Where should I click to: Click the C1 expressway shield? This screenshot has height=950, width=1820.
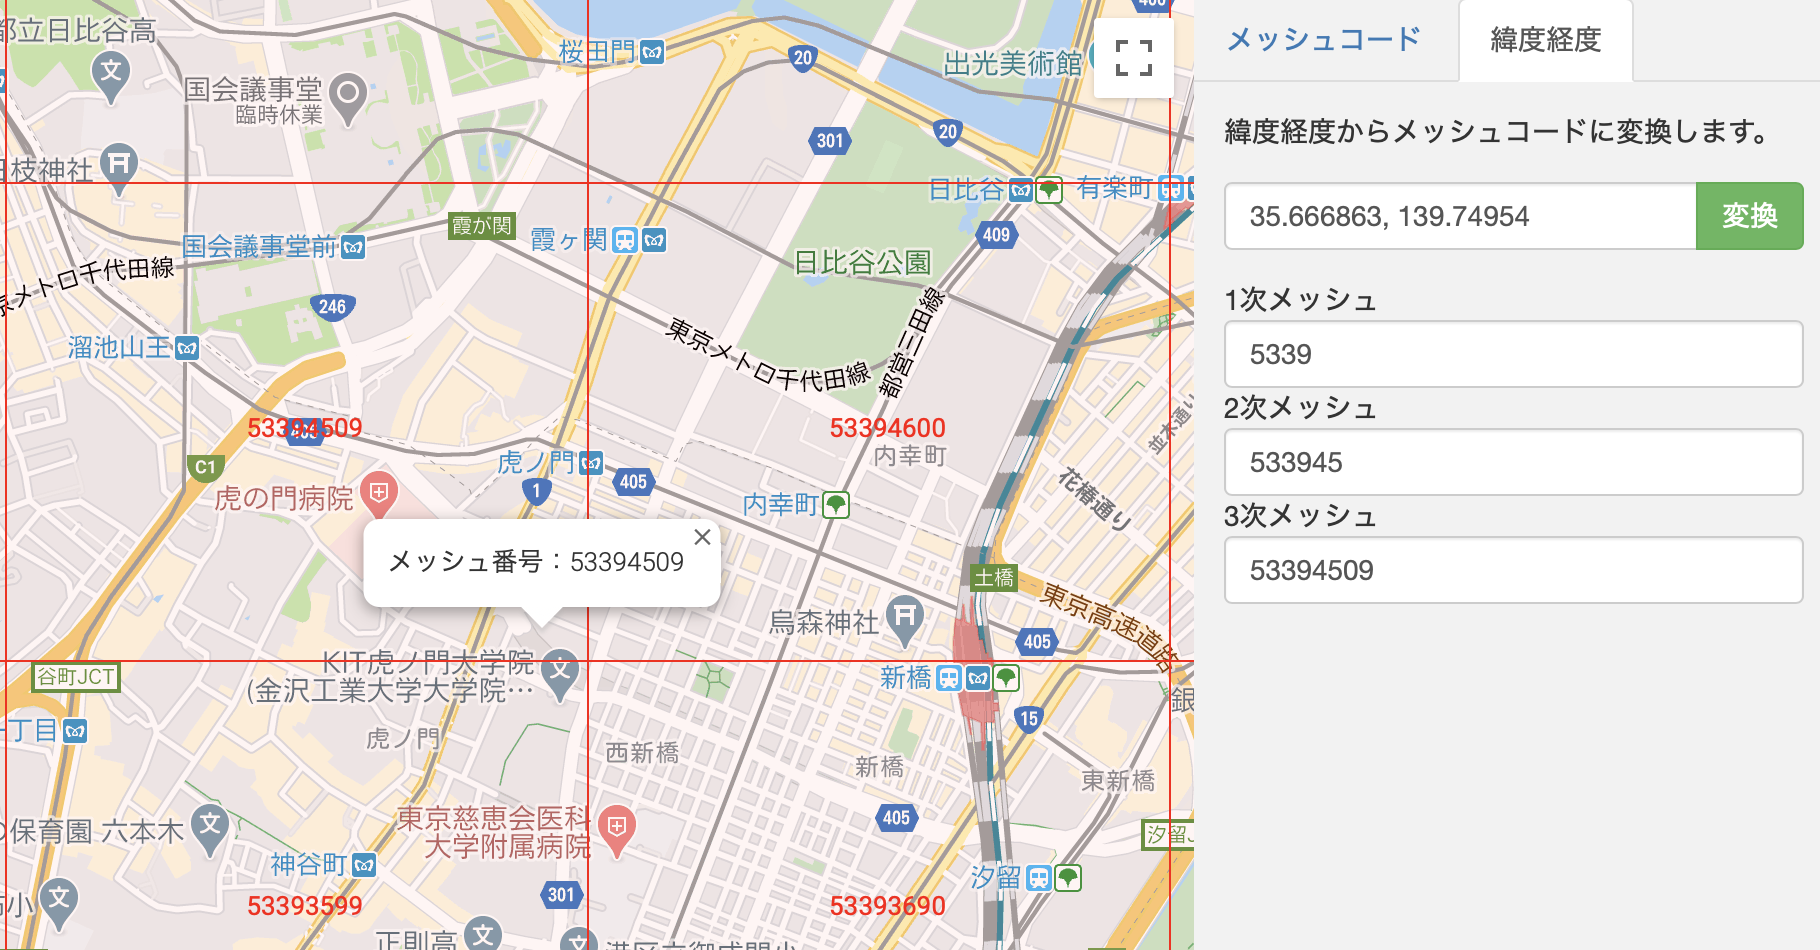point(205,467)
